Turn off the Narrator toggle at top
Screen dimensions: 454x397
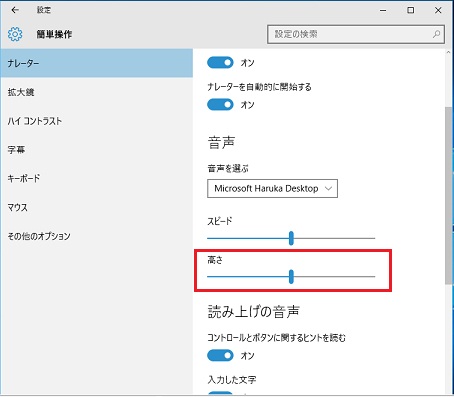point(220,62)
